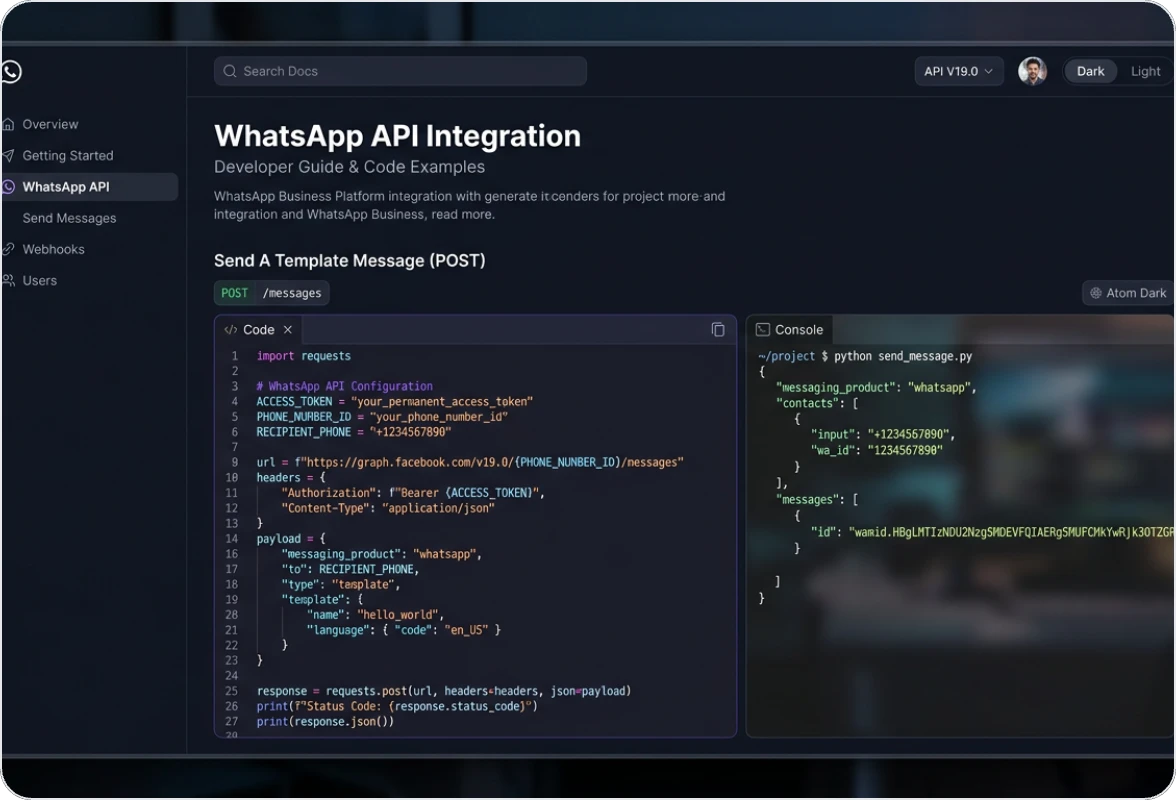Image resolution: width=1176 pixels, height=800 pixels.
Task: Click the "to": RECIPIENT_PHONE line
Action: click(350, 569)
